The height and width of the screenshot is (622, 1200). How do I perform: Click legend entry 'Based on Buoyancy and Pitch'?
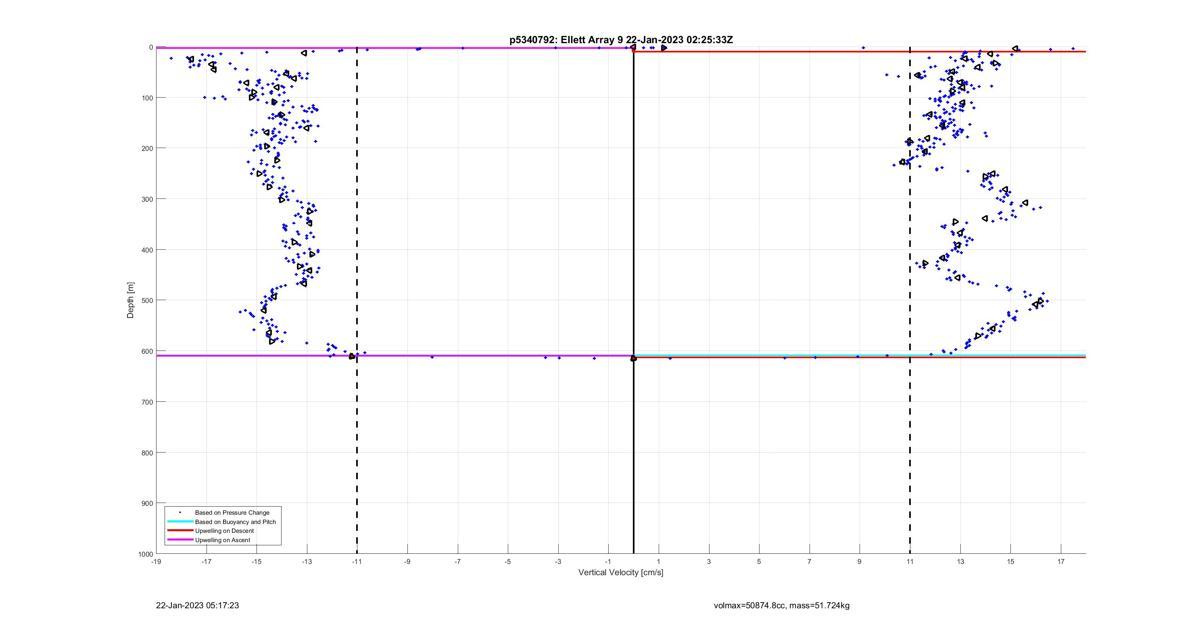point(235,522)
